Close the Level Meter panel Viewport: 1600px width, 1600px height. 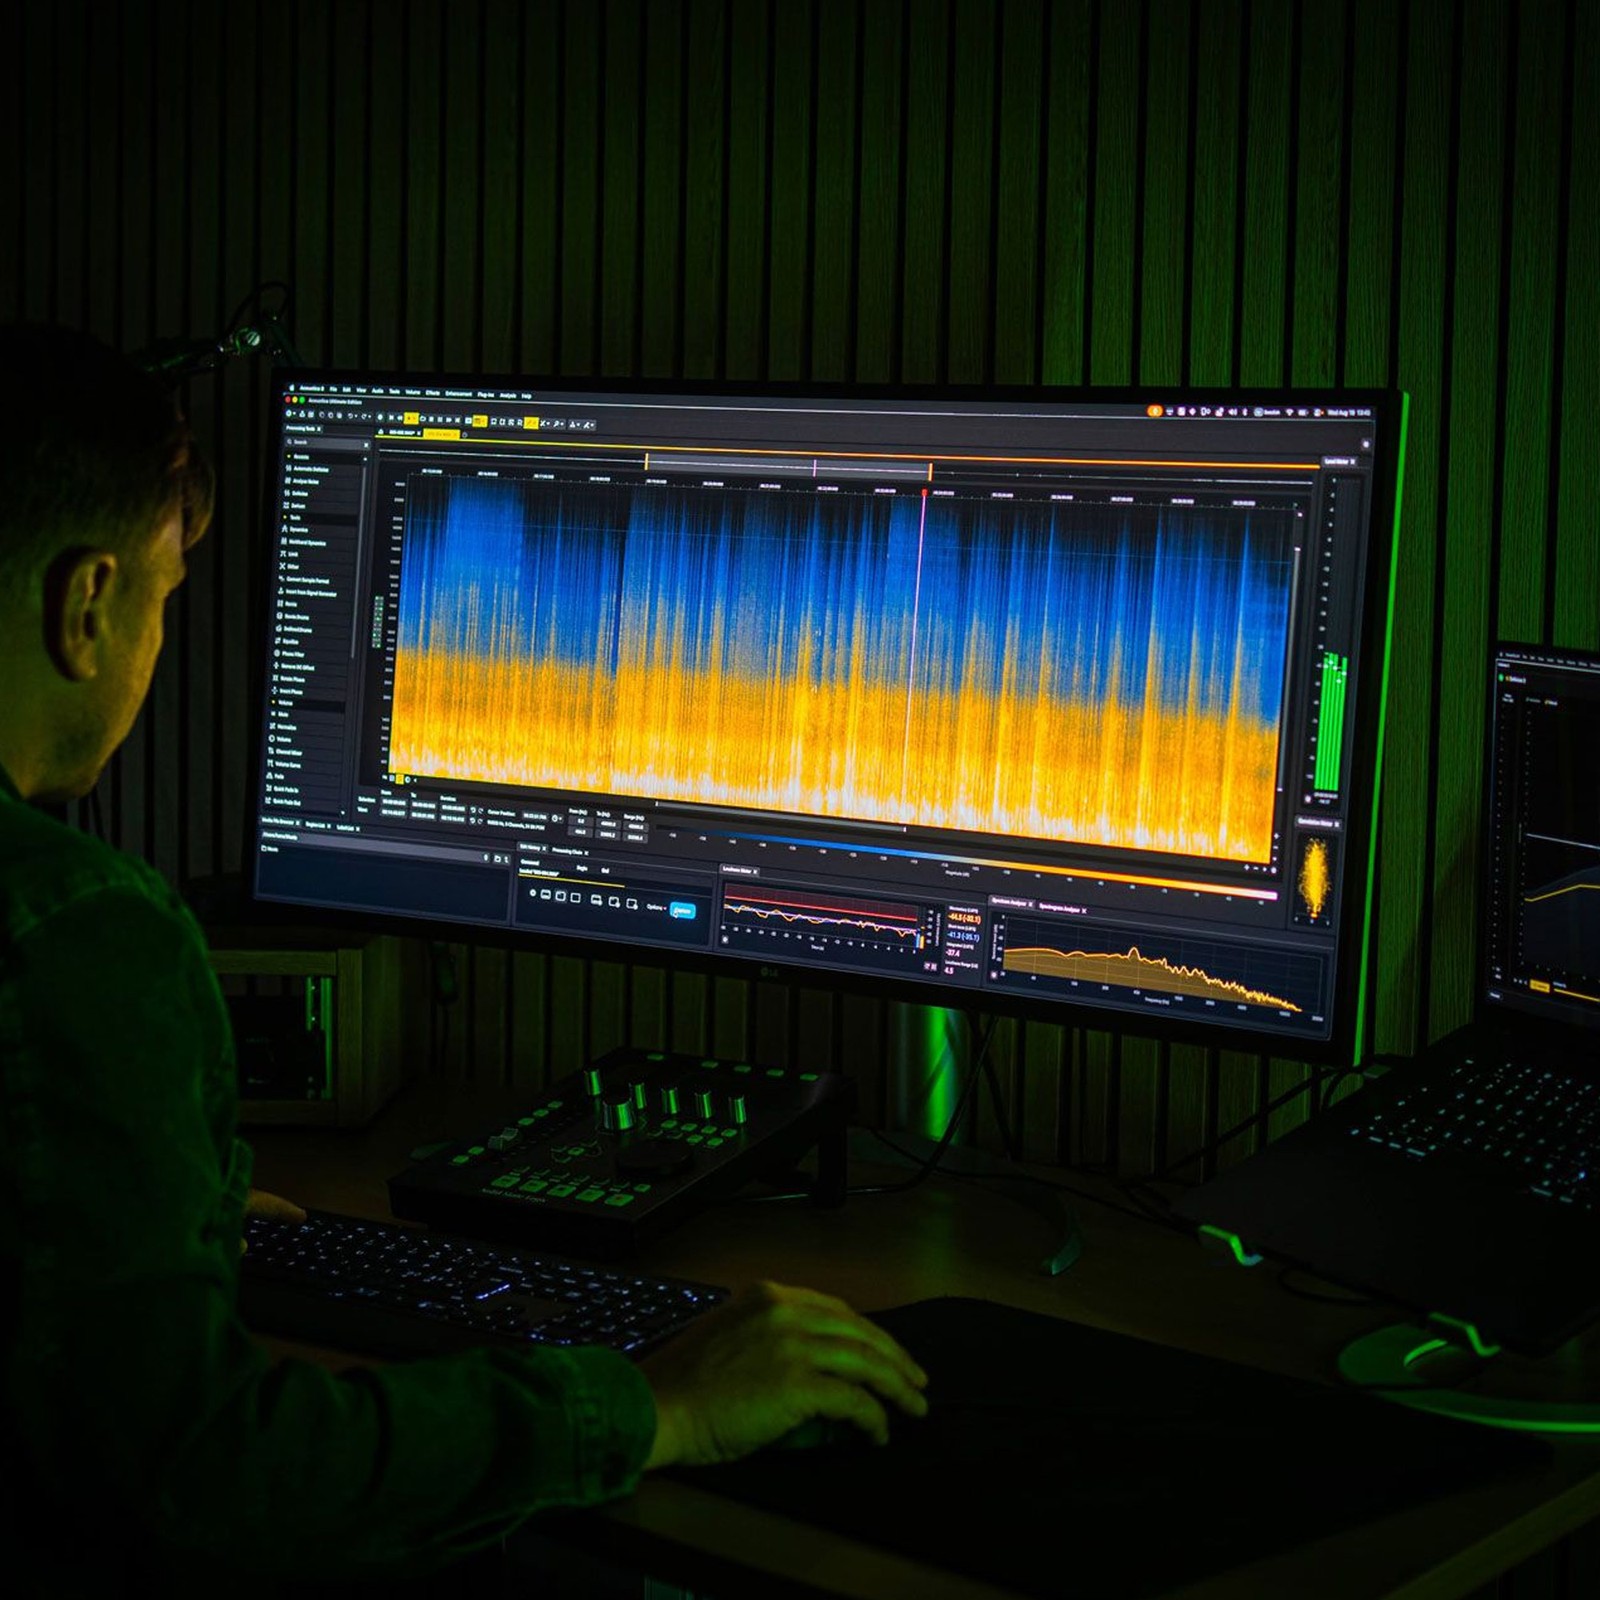pos(1353,461)
